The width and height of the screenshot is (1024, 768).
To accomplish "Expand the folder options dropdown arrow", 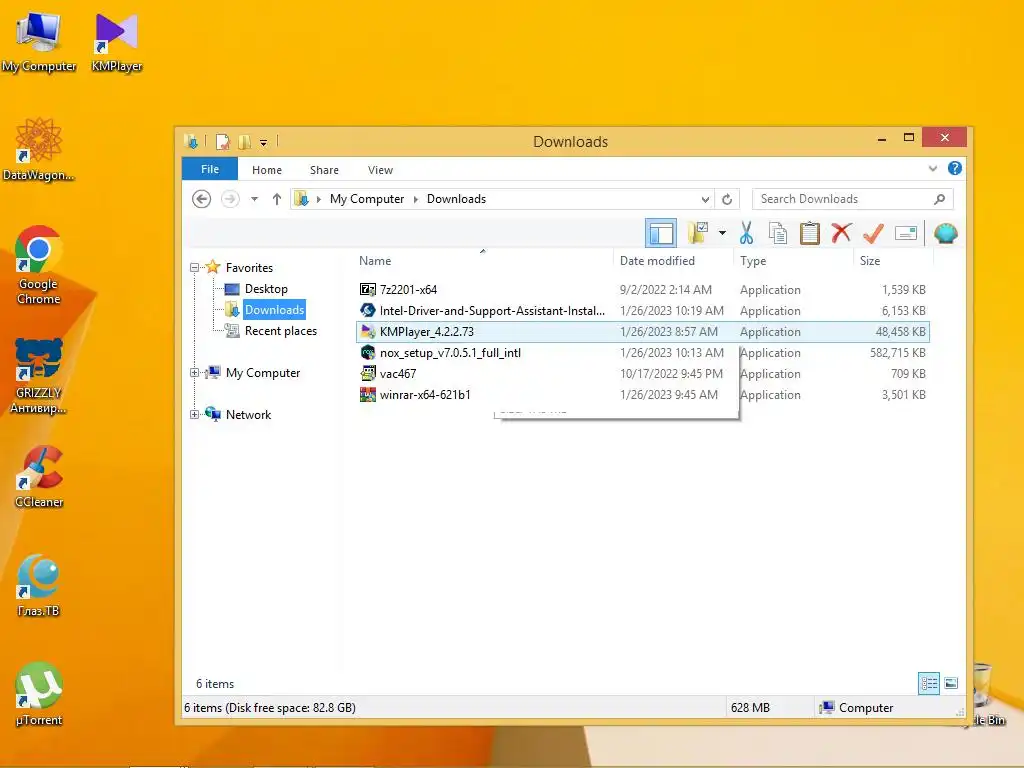I will (x=722, y=233).
